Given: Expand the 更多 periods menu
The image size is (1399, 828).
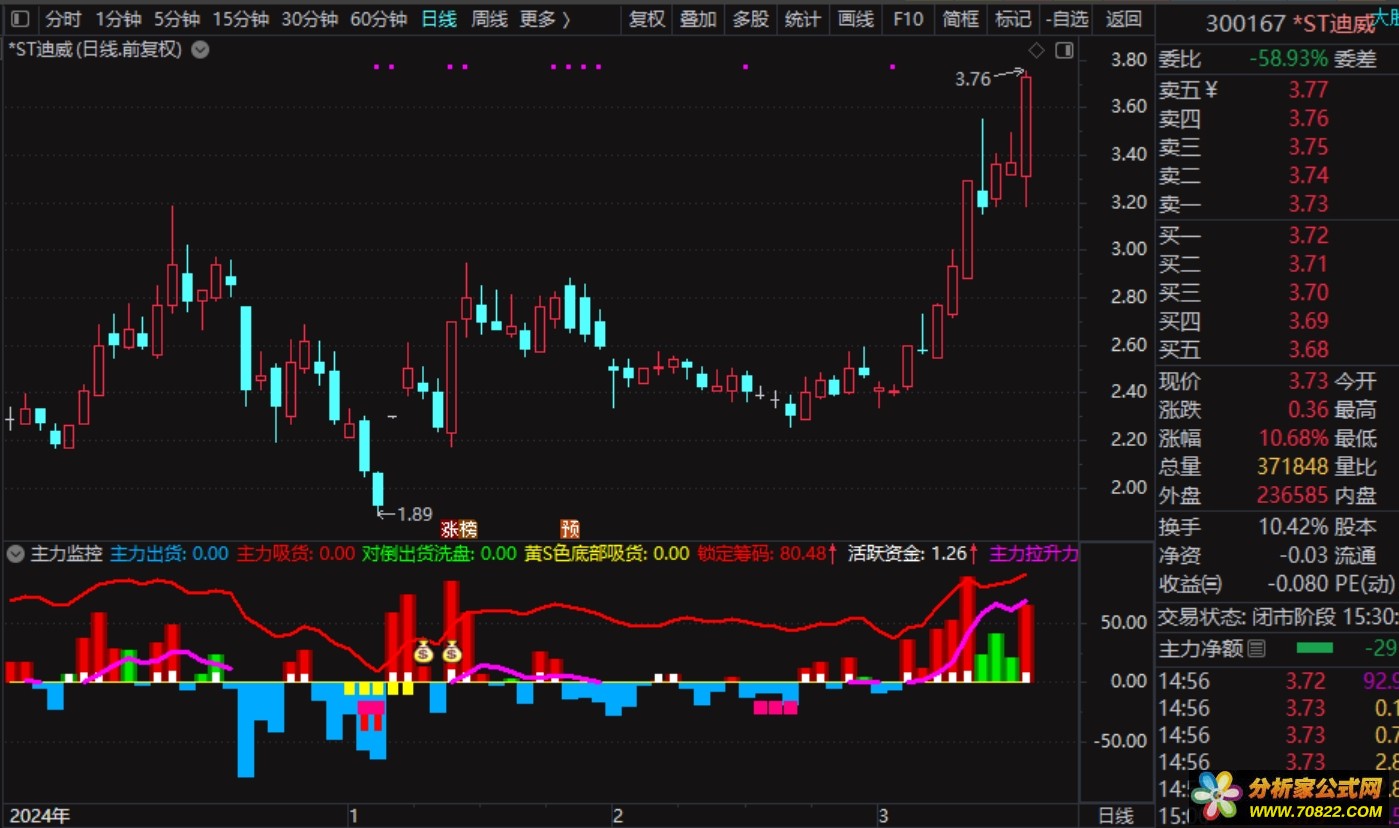Looking at the screenshot, I should 545,19.
